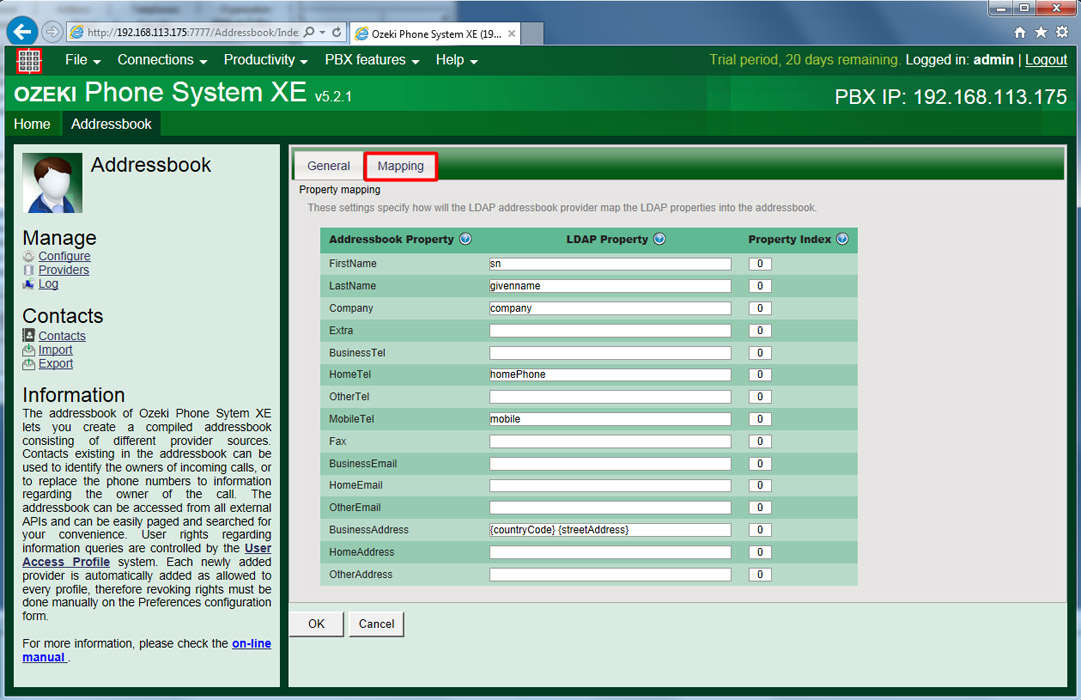This screenshot has width=1081, height=700.
Task: Open the Help menu
Action: 456,60
